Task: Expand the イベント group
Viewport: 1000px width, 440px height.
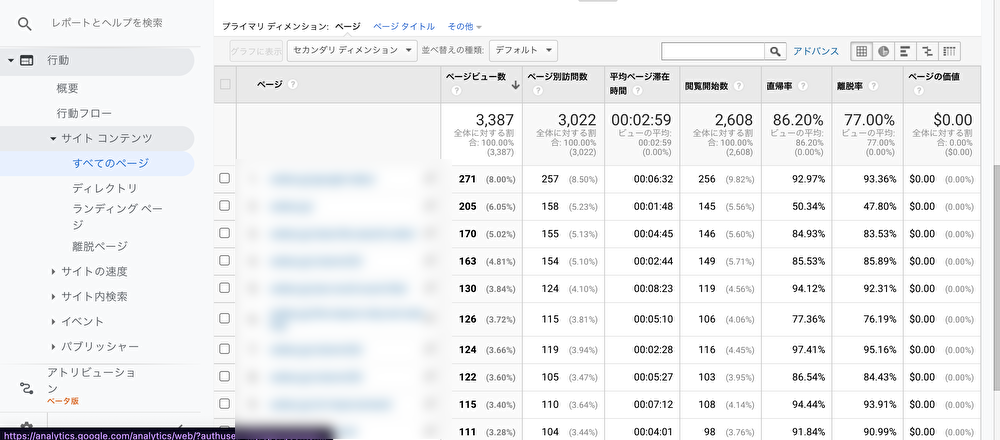Action: (x=54, y=322)
